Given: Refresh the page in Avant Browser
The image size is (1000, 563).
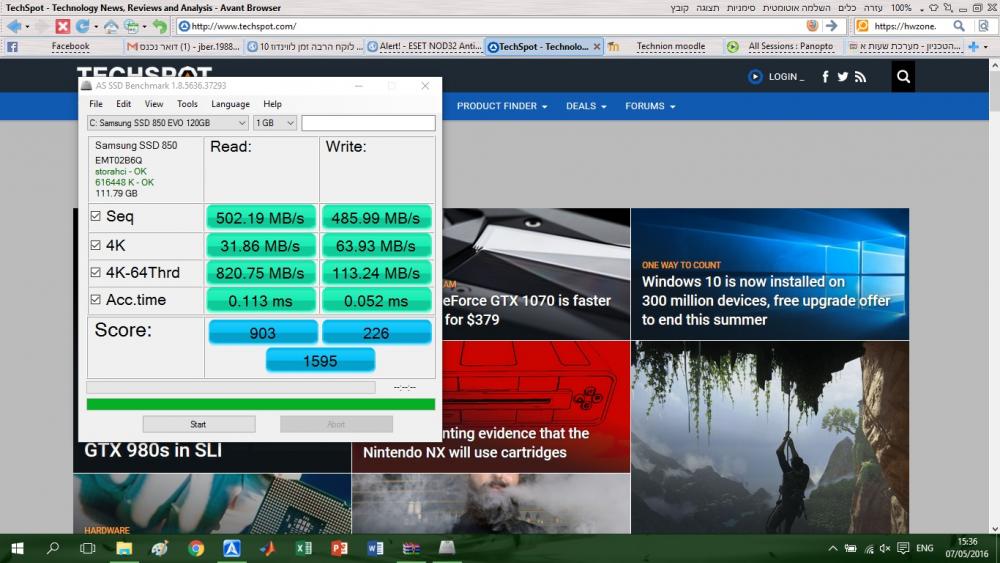Looking at the screenshot, I should tap(82, 26).
